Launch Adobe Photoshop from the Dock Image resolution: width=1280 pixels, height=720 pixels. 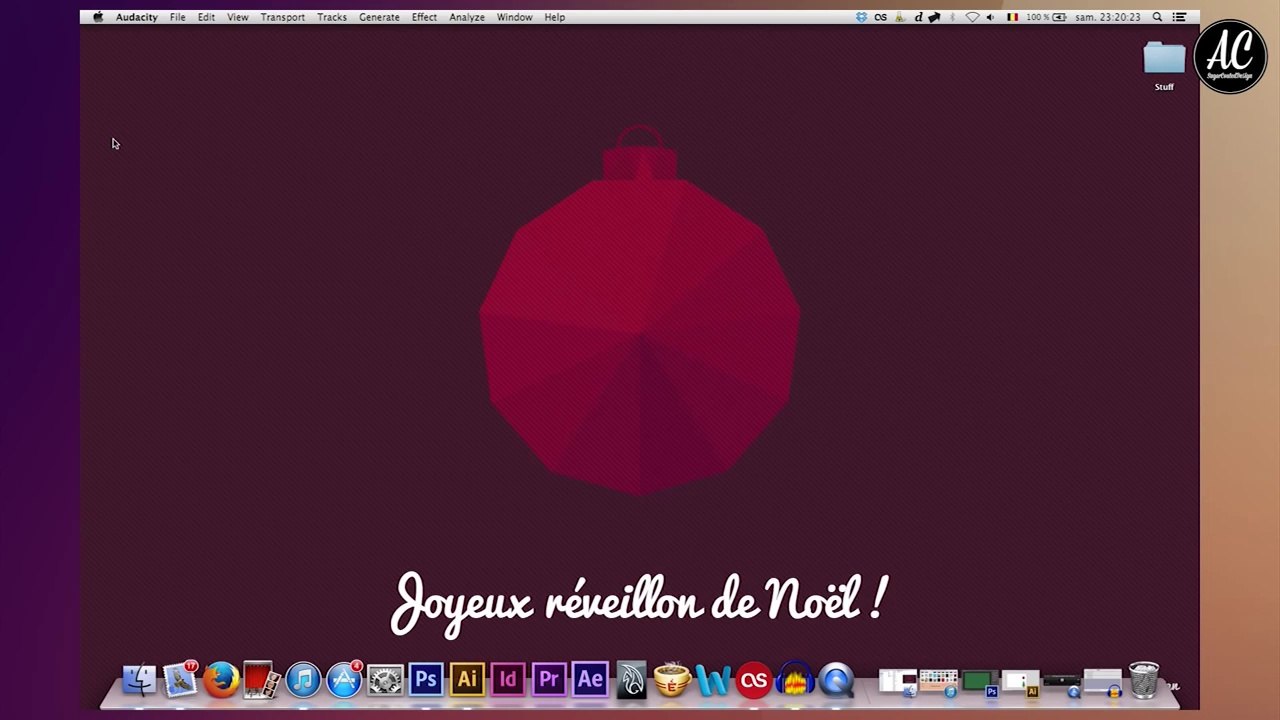click(426, 680)
